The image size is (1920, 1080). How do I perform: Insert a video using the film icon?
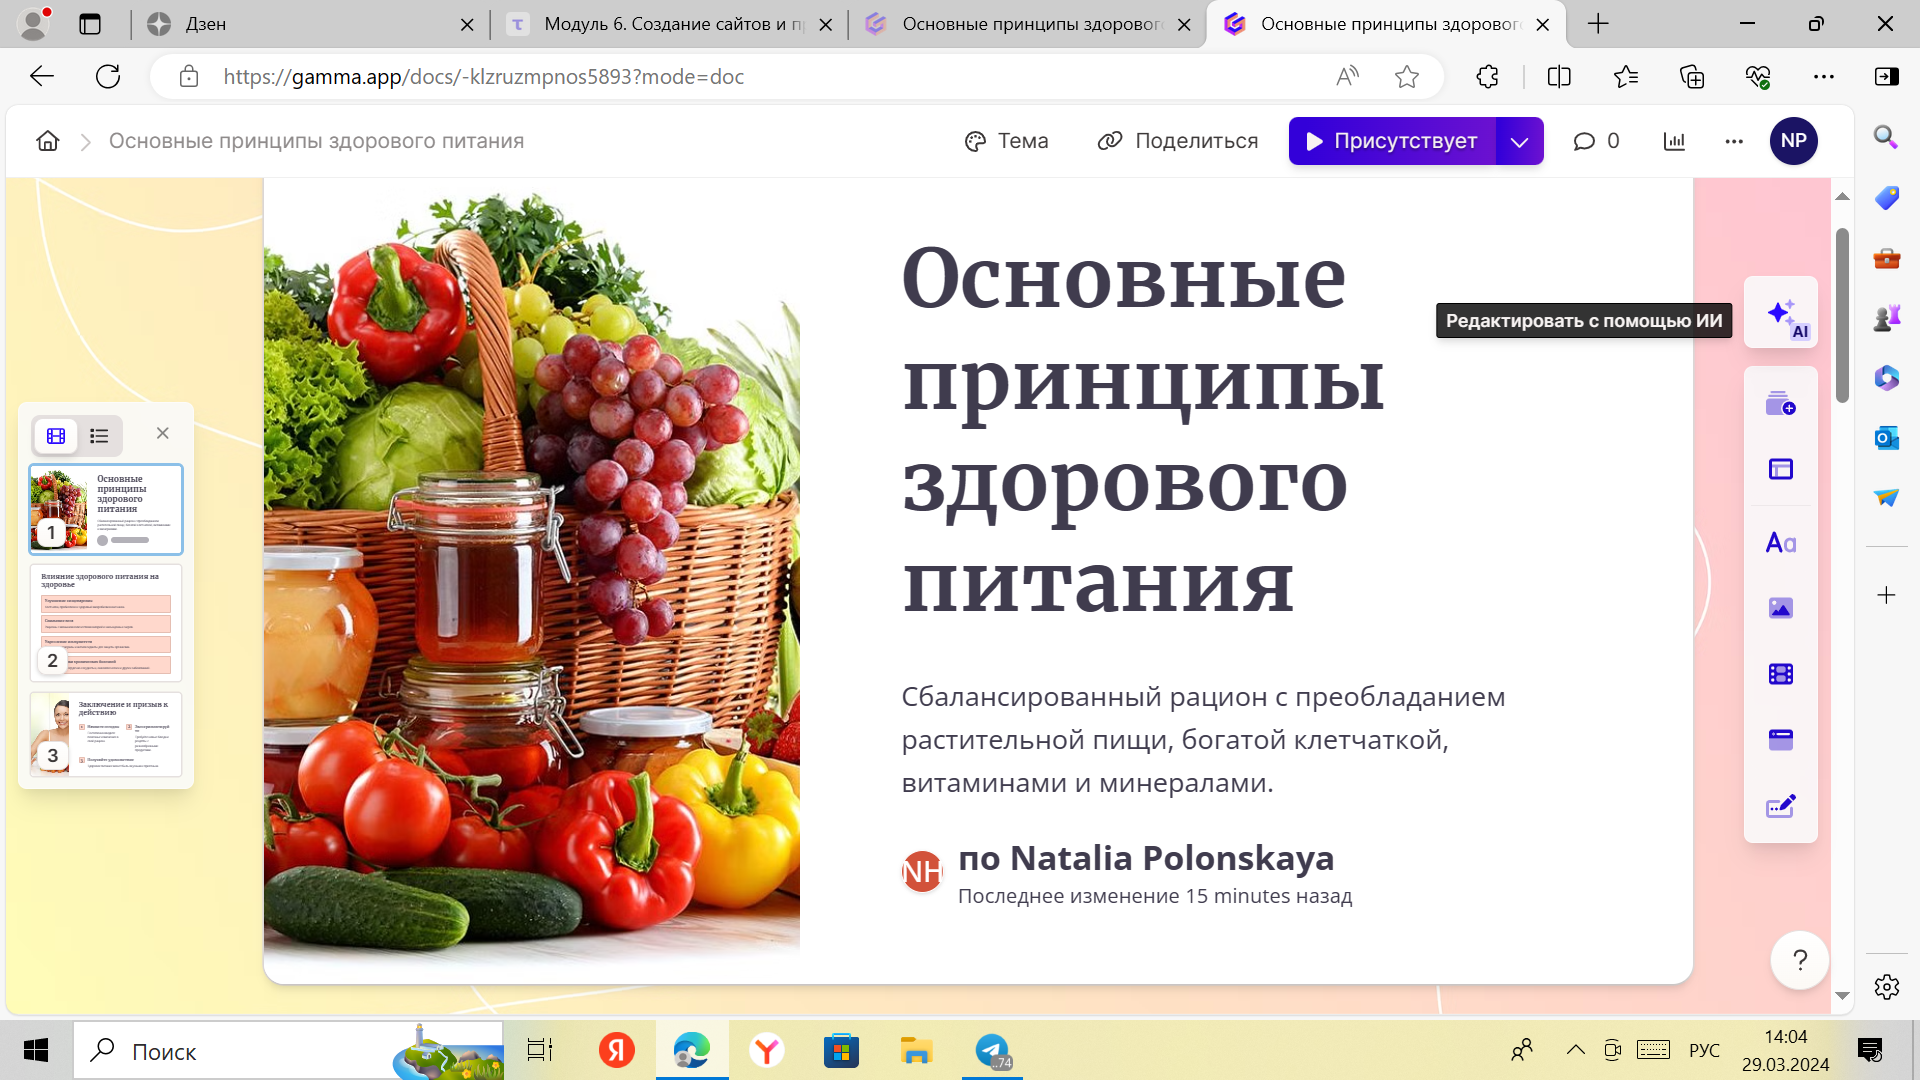(1782, 673)
